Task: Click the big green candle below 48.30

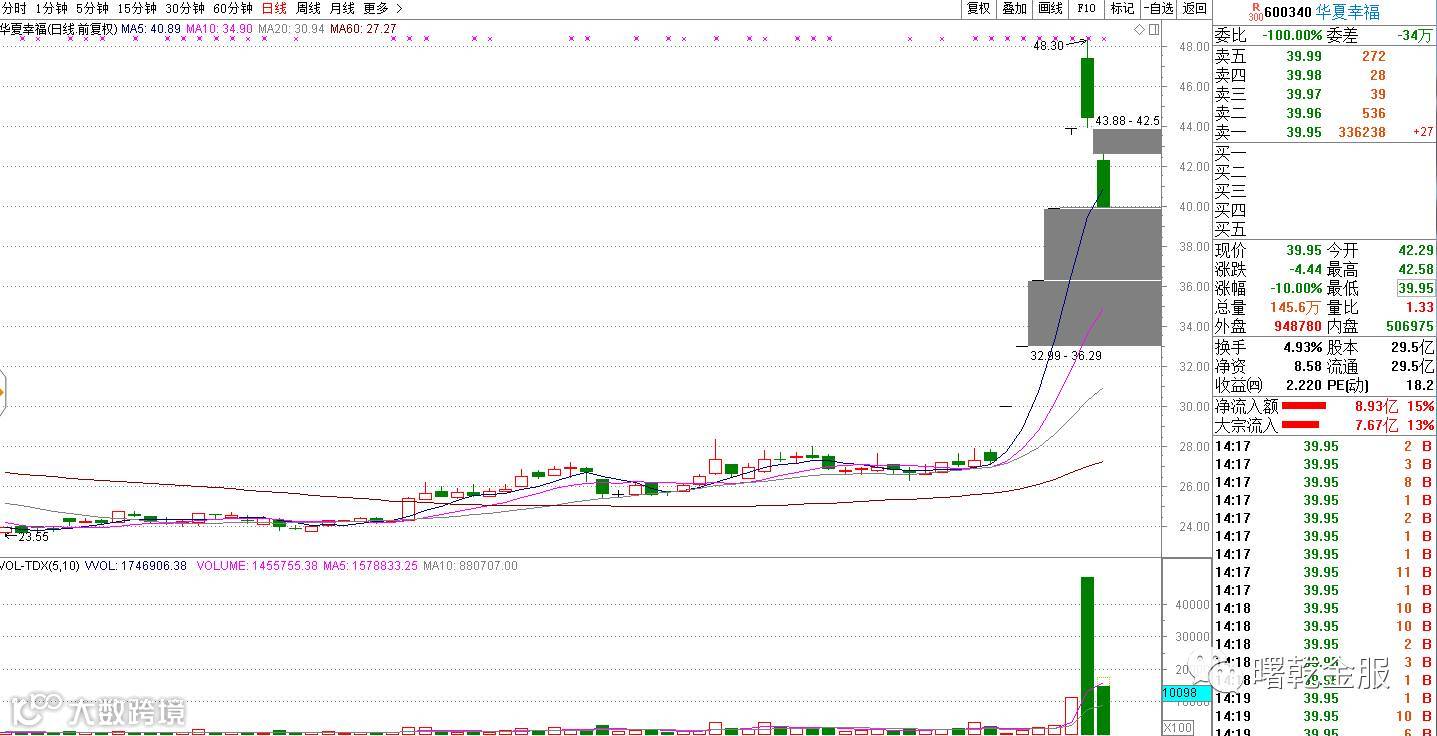Action: point(1087,87)
